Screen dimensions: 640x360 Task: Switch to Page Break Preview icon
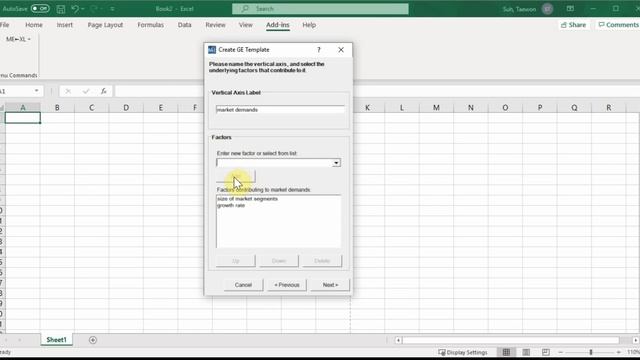(546, 352)
